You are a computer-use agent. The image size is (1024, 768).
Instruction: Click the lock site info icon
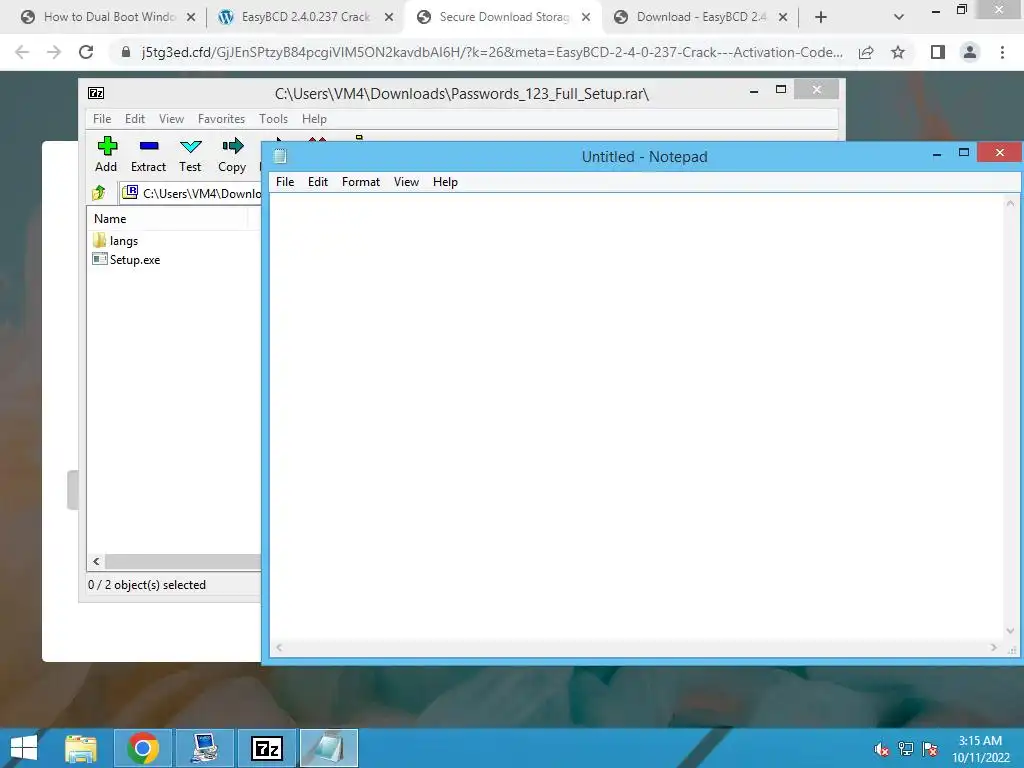[126, 52]
